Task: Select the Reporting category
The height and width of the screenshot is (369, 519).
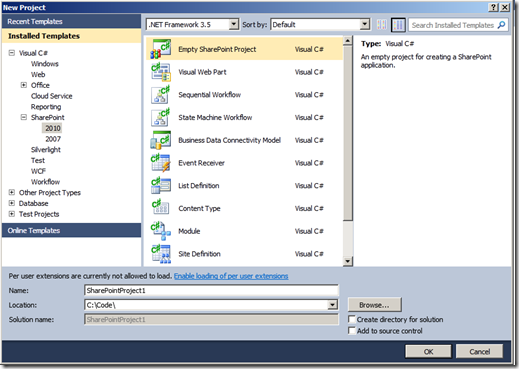Action: pos(46,107)
